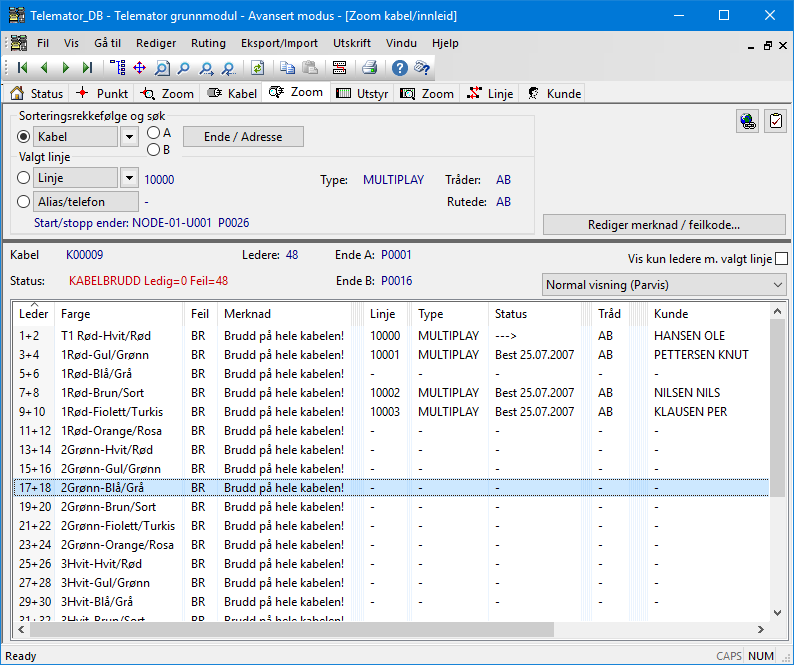Click the plain magnifier search icon

tap(183, 67)
